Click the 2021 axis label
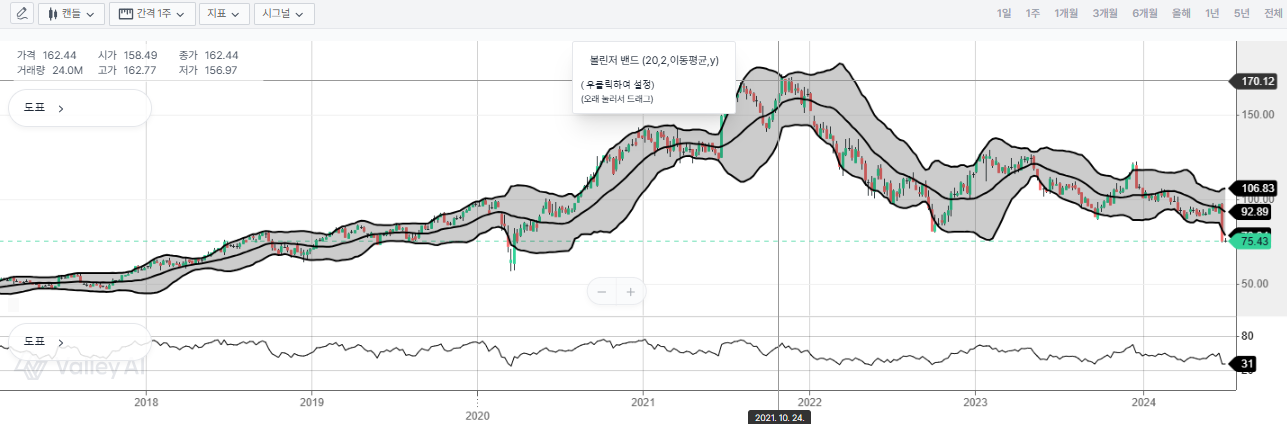1287x424 pixels. tap(643, 403)
